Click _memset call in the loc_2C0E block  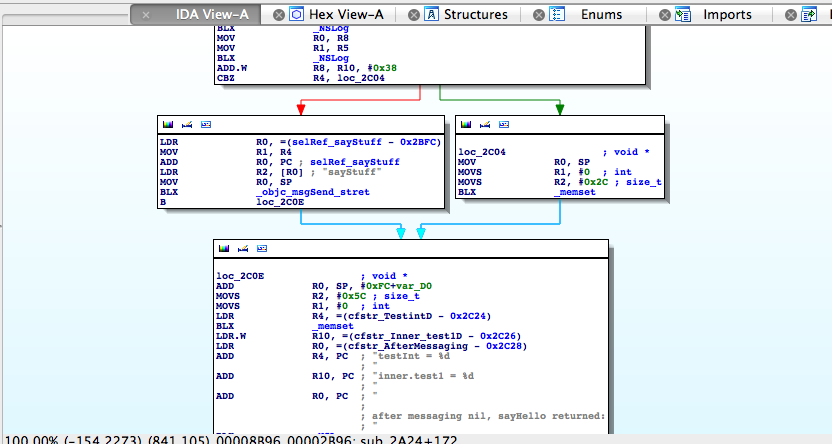[x=333, y=326]
